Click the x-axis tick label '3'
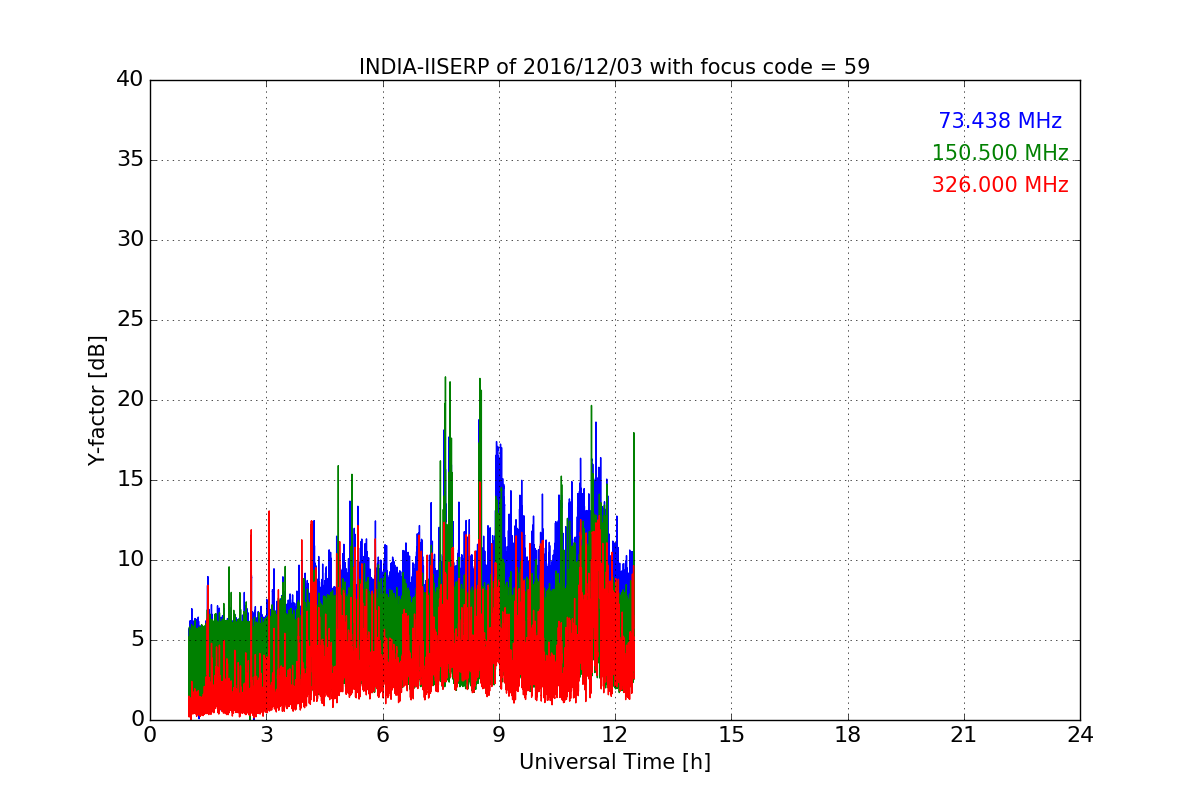 click(x=266, y=735)
